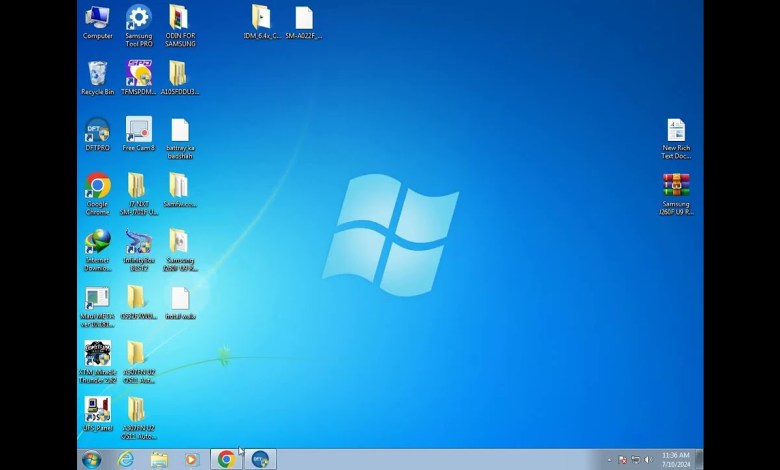780x470 pixels.
Task: Select the ODIN FOR SAMSUNG folder
Action: point(180,26)
